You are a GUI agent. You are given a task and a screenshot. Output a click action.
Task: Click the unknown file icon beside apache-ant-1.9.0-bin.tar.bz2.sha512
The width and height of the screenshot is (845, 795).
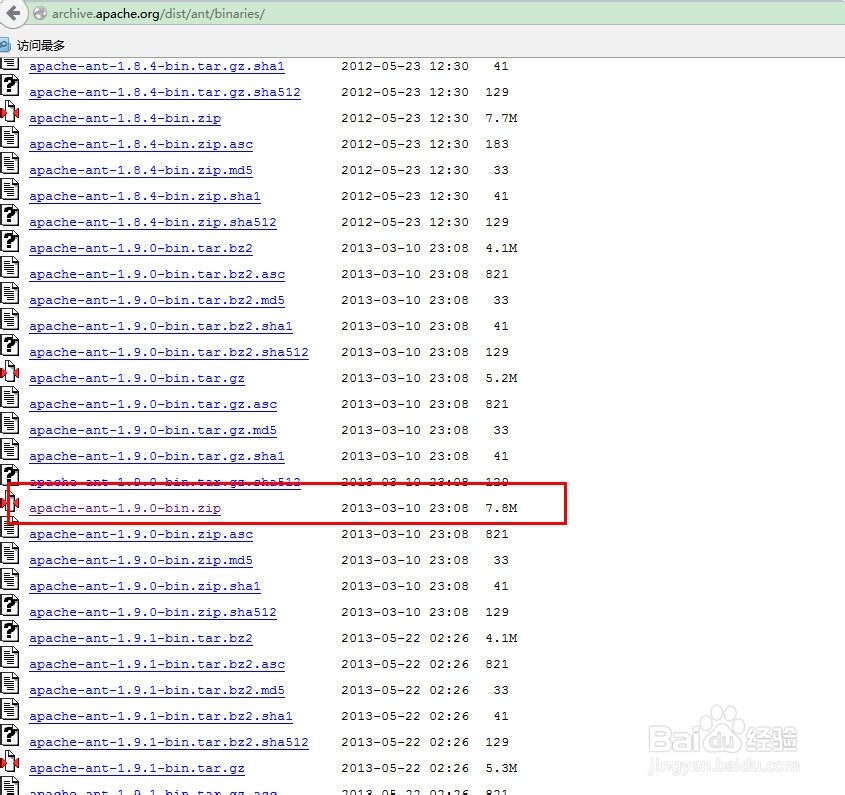10,345
